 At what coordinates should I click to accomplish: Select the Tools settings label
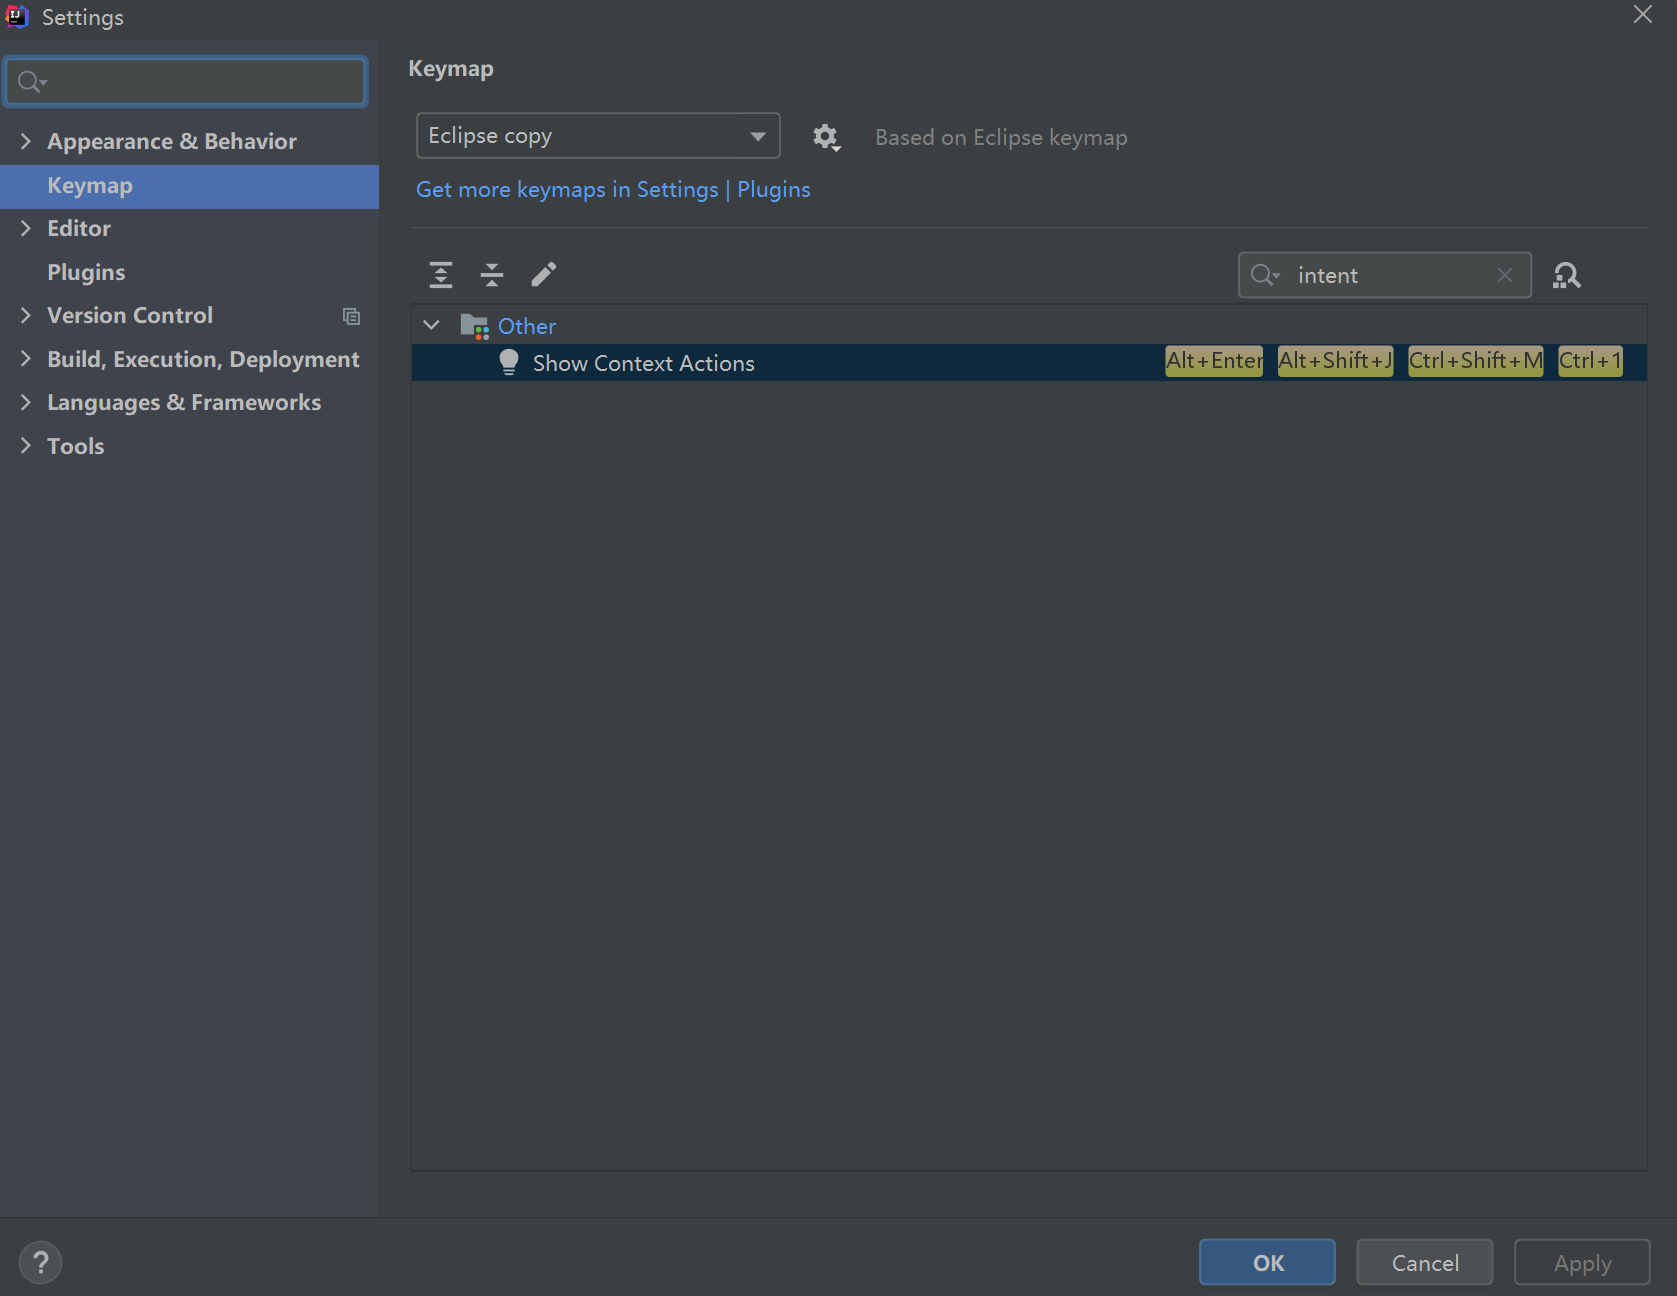(x=76, y=446)
